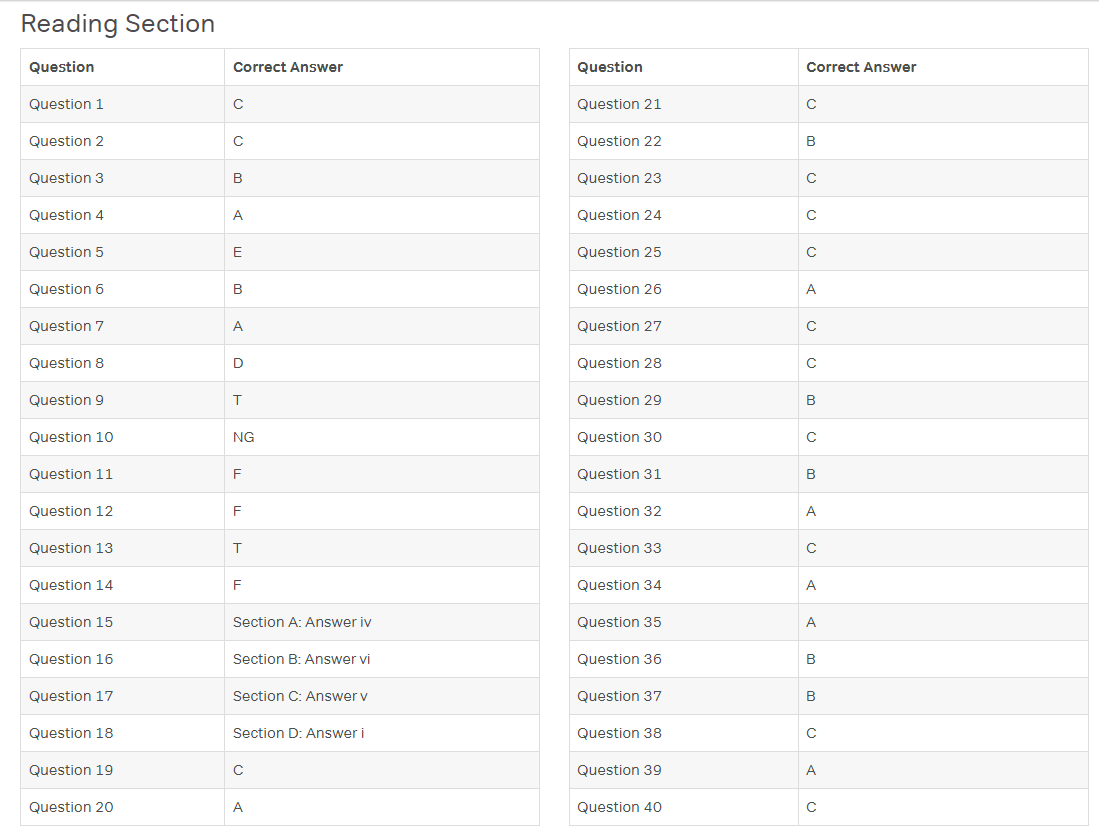This screenshot has width=1099, height=833.
Task: Select the Question 35 row label
Action: click(619, 623)
